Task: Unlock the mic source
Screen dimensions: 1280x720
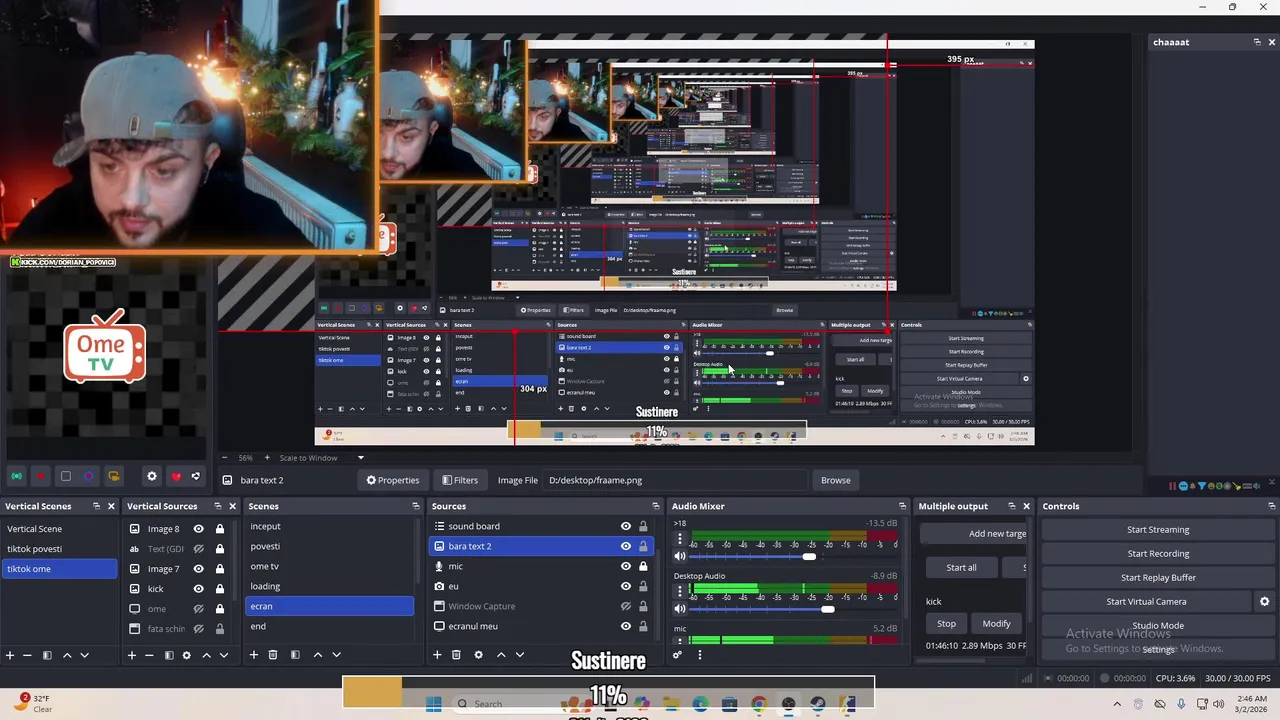Action: click(643, 566)
